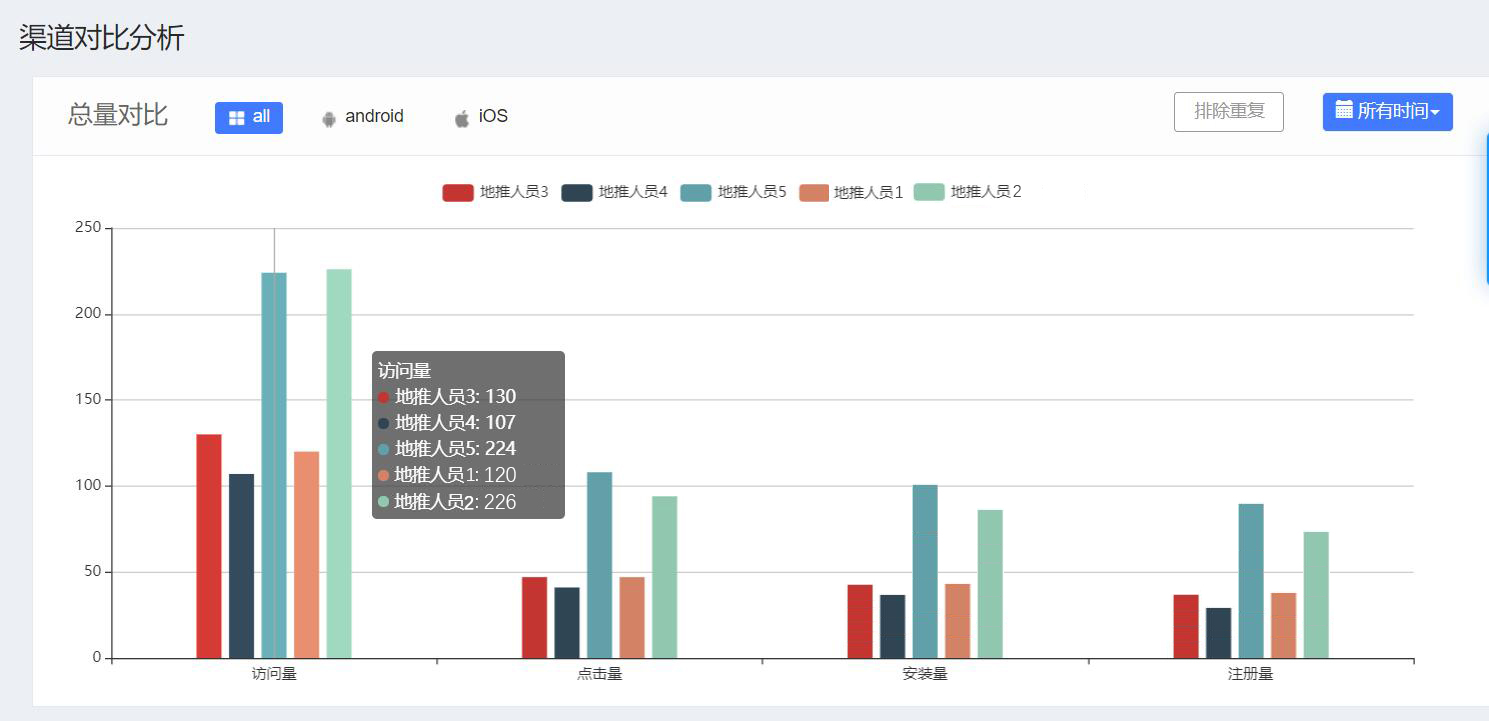Click the teal 地推人员5 bar in 点击量
This screenshot has width=1489, height=721.
pos(599,565)
